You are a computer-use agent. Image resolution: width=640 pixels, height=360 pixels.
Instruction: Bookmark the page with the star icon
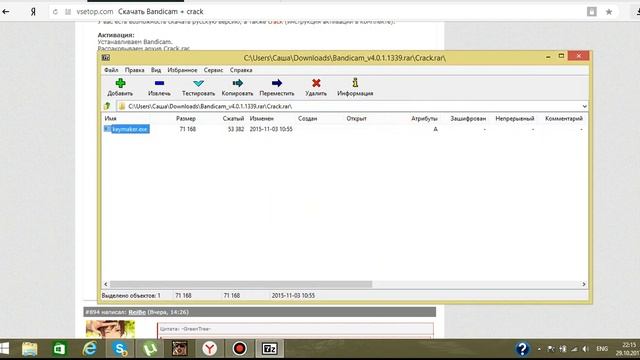pyautogui.click(x=609, y=12)
